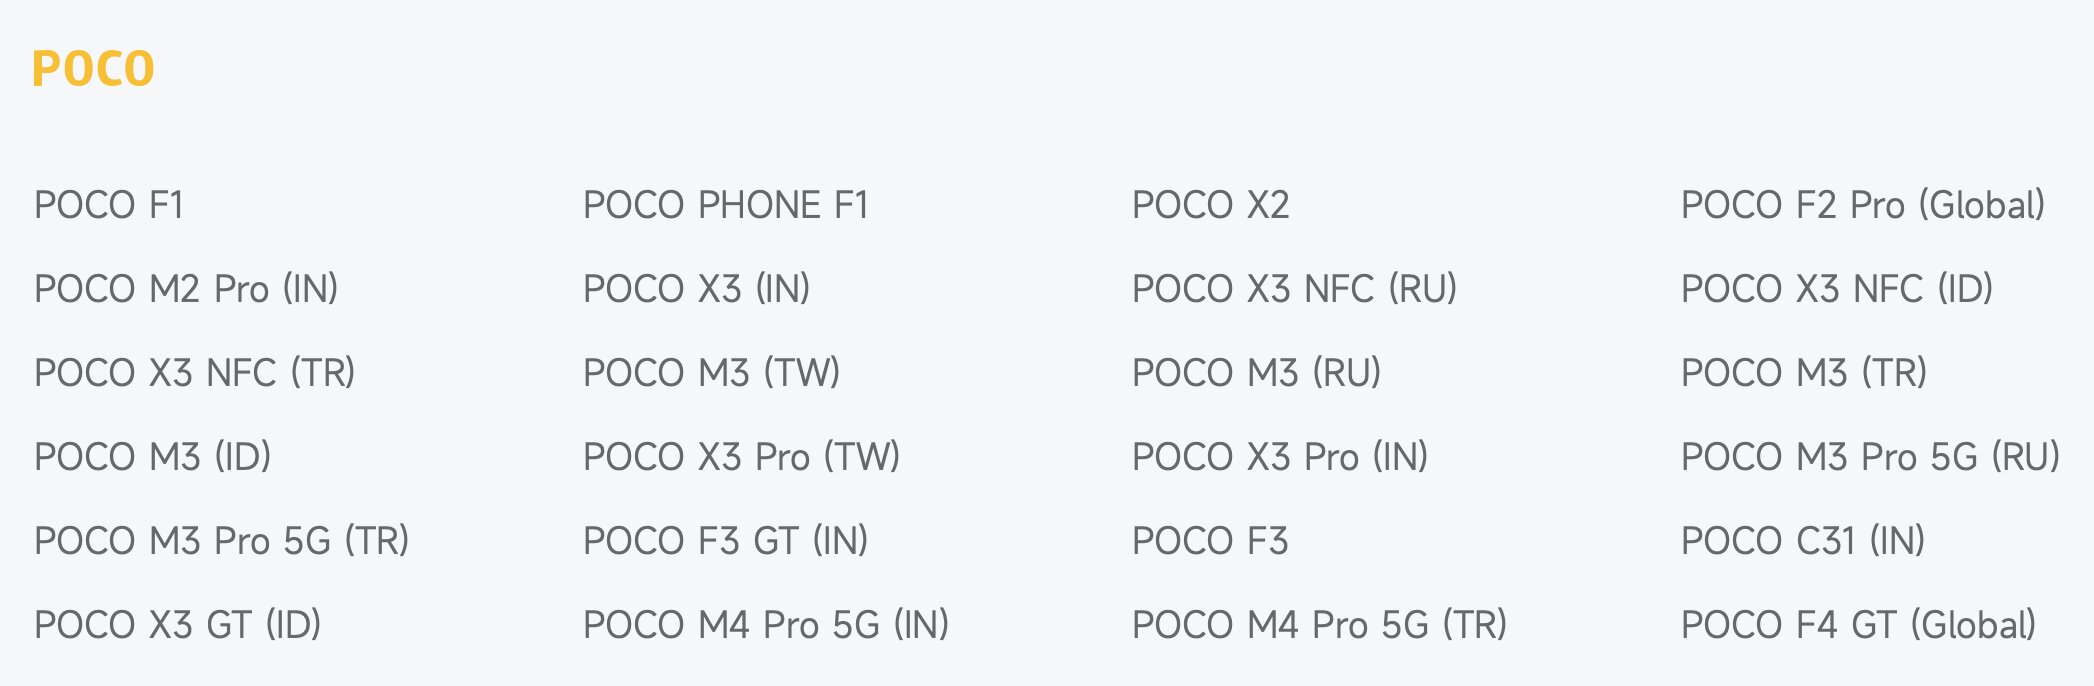This screenshot has height=686, width=2094.
Task: Click POCO F4 GT (Global)
Action: point(1859,625)
